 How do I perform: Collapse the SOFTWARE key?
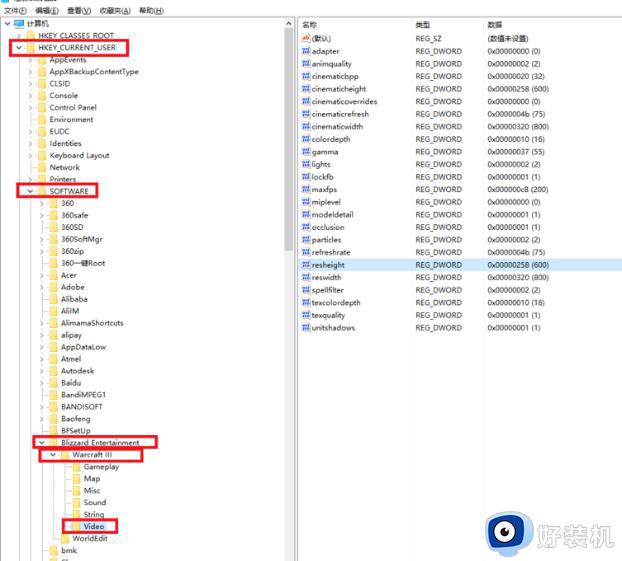tap(30, 191)
